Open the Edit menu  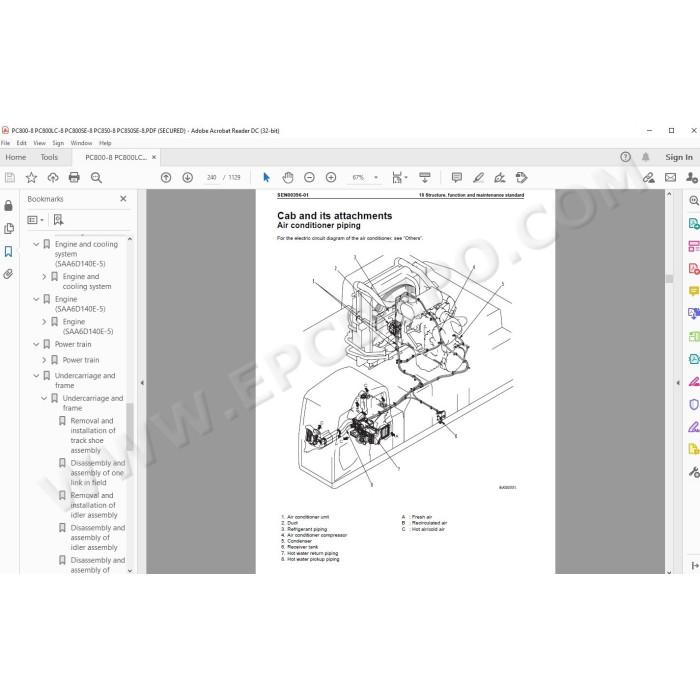click(x=21, y=143)
